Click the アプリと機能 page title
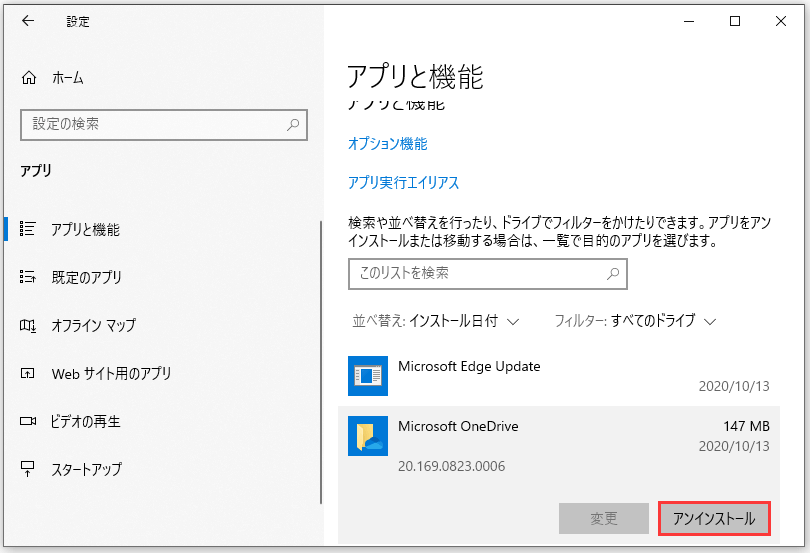Image resolution: width=810 pixels, height=553 pixels. [415, 76]
